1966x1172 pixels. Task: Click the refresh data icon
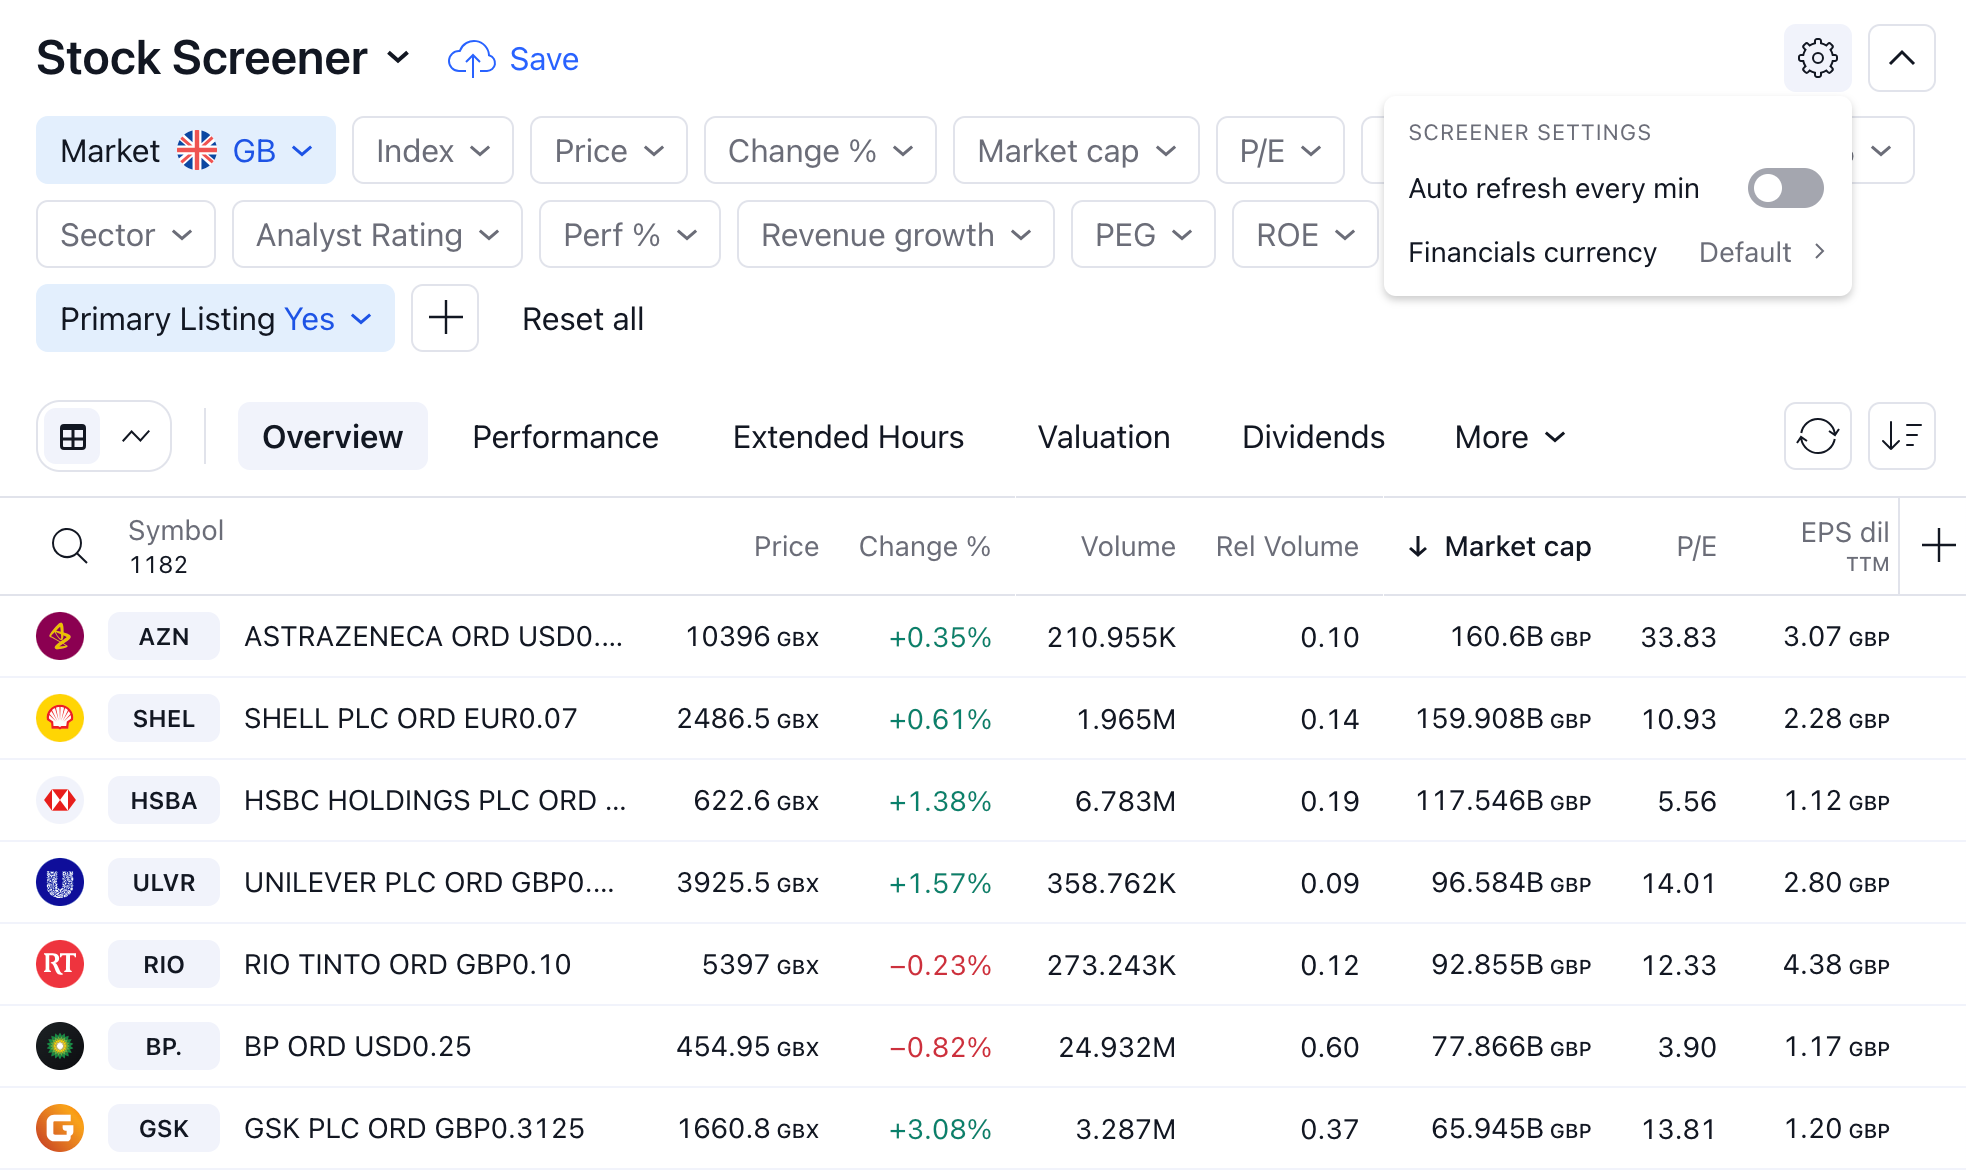(x=1817, y=436)
